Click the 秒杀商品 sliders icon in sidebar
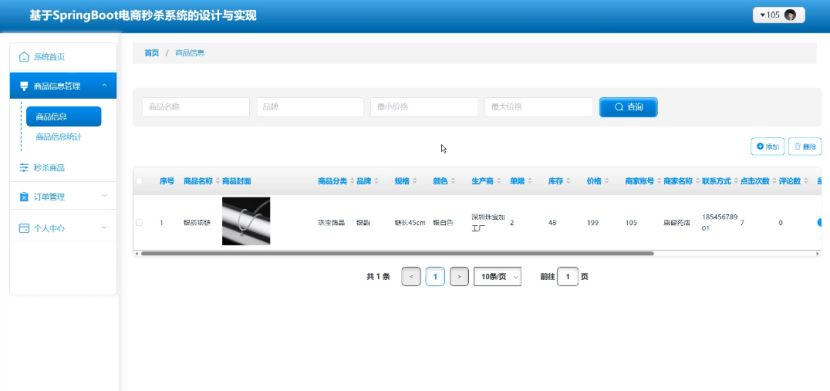This screenshot has width=830, height=391. 24,168
